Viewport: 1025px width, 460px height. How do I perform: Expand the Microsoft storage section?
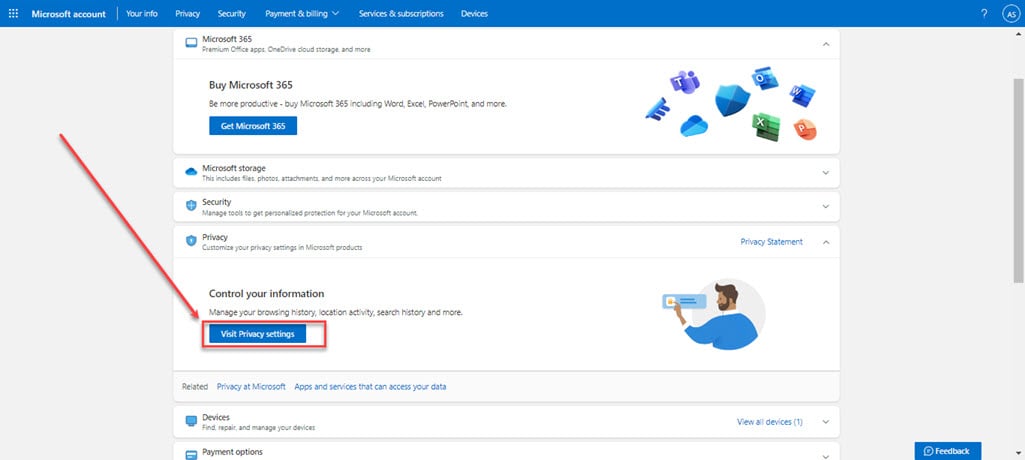pos(826,173)
